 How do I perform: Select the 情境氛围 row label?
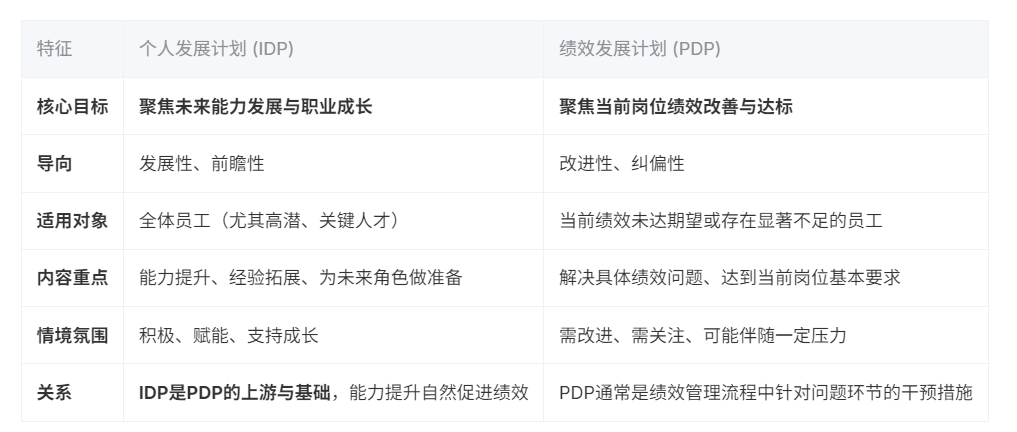(72, 335)
